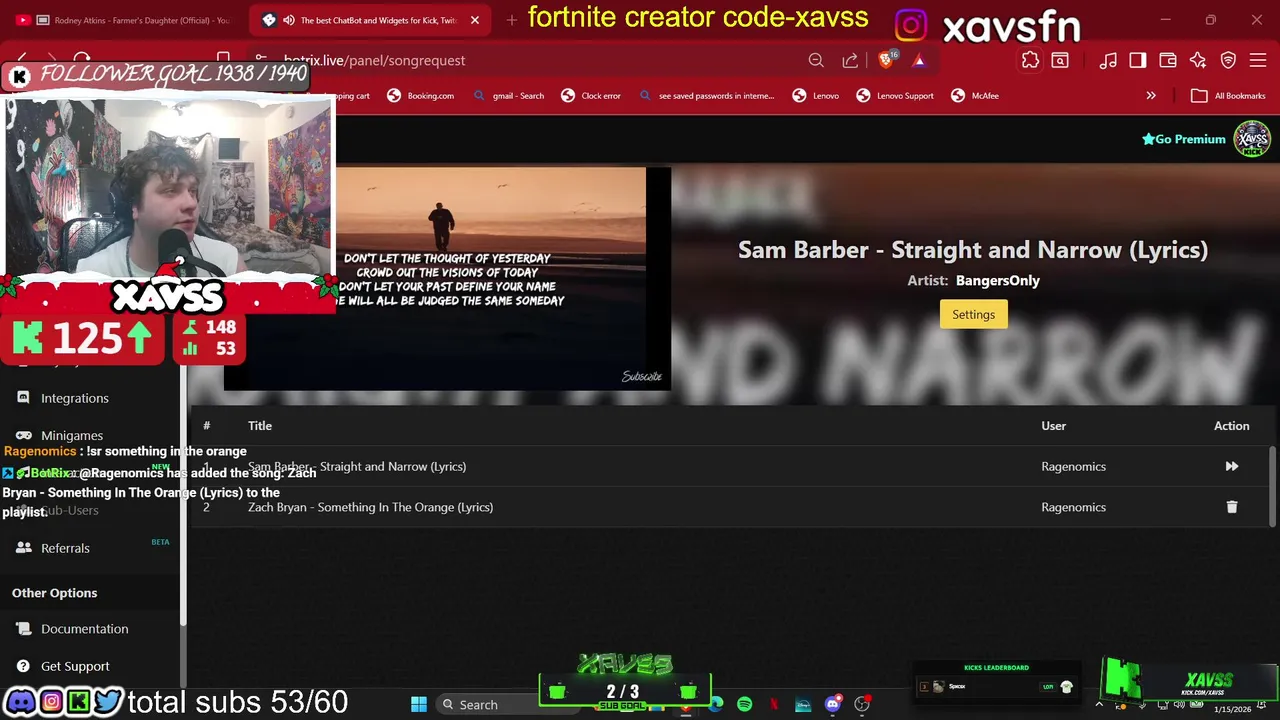The width and height of the screenshot is (1280, 720).
Task: Open Leo AI sparkle icon
Action: pos(1198,60)
